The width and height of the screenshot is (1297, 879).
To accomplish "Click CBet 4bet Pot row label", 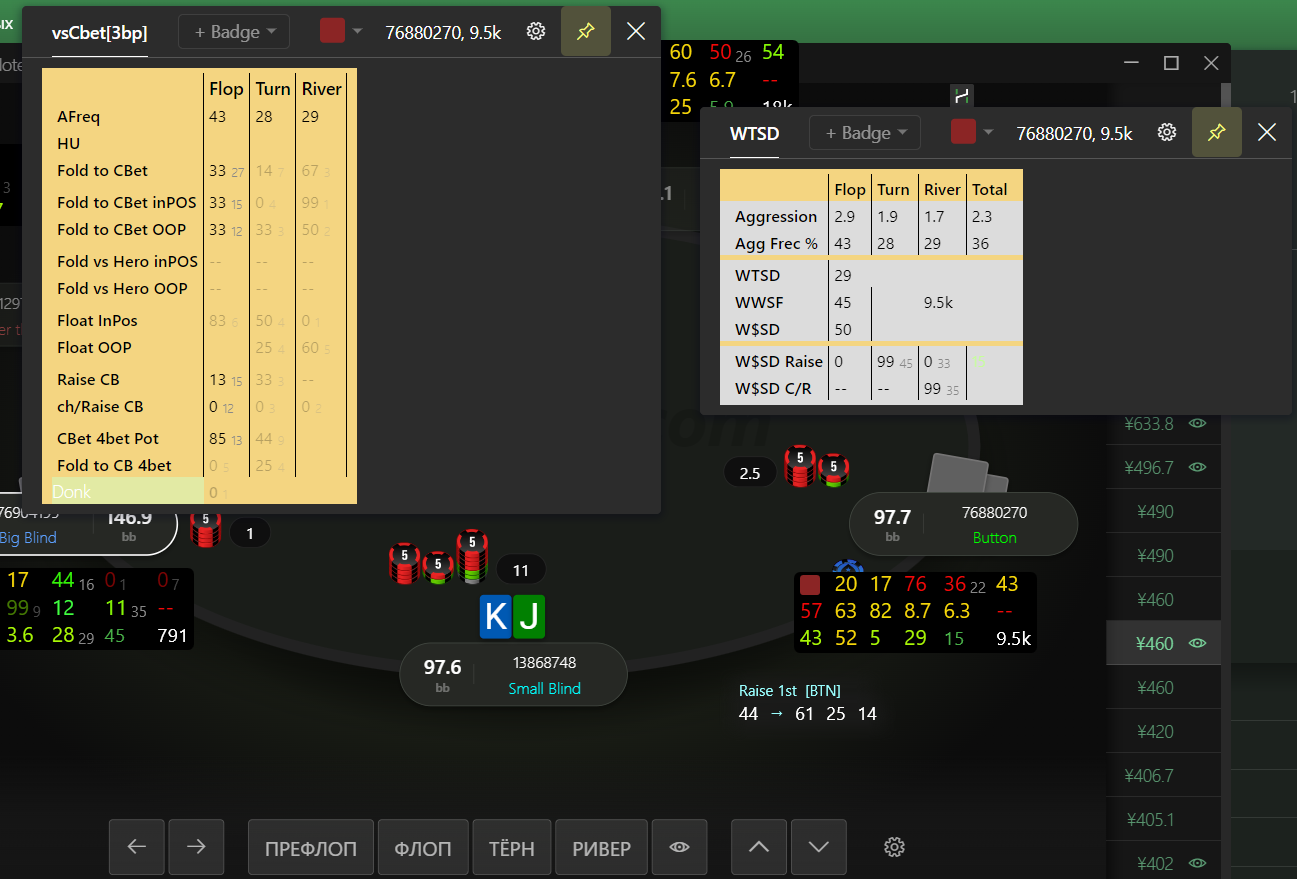I will tap(108, 439).
